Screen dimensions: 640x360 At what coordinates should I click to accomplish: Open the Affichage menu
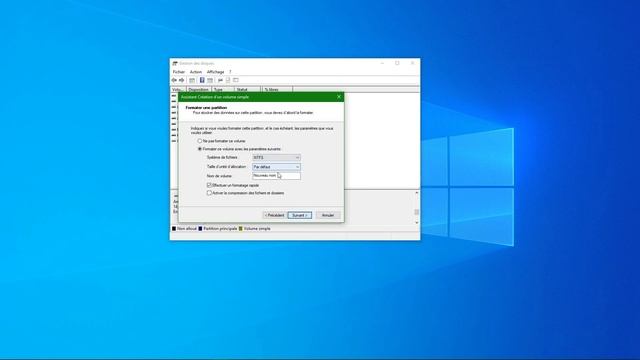216,72
